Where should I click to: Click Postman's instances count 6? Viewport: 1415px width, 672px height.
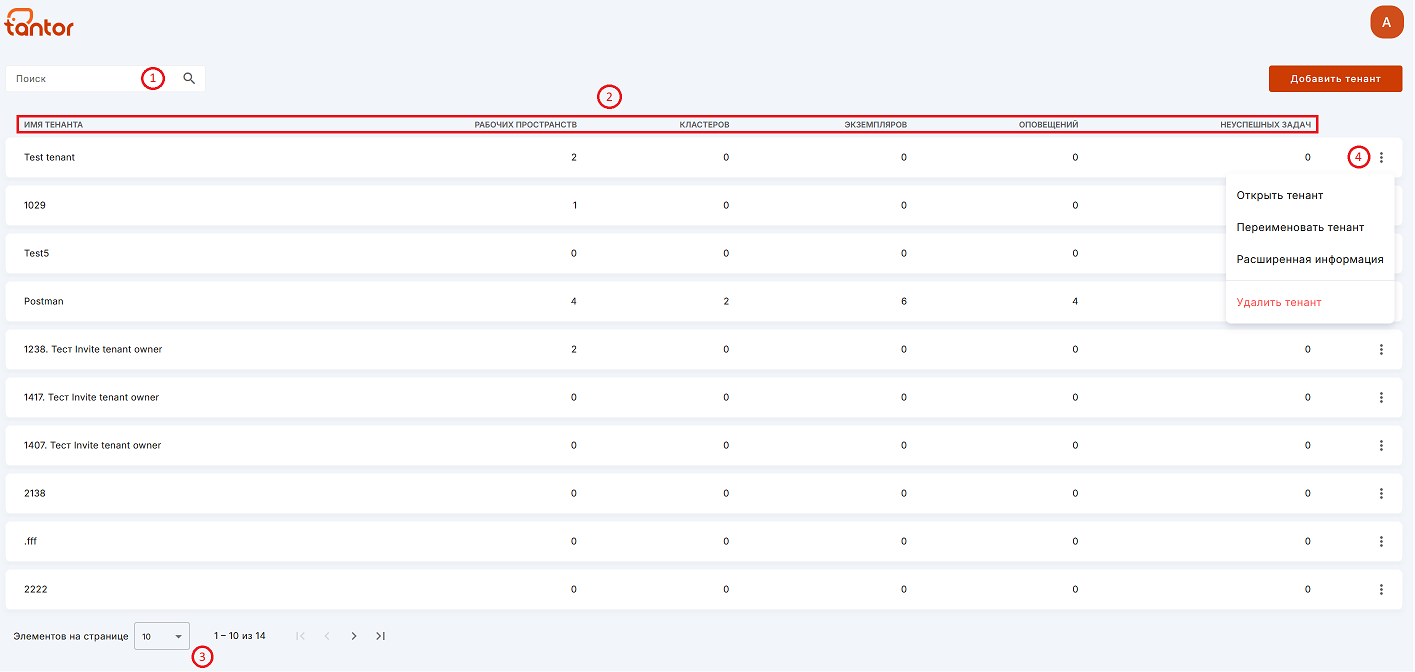pos(903,301)
